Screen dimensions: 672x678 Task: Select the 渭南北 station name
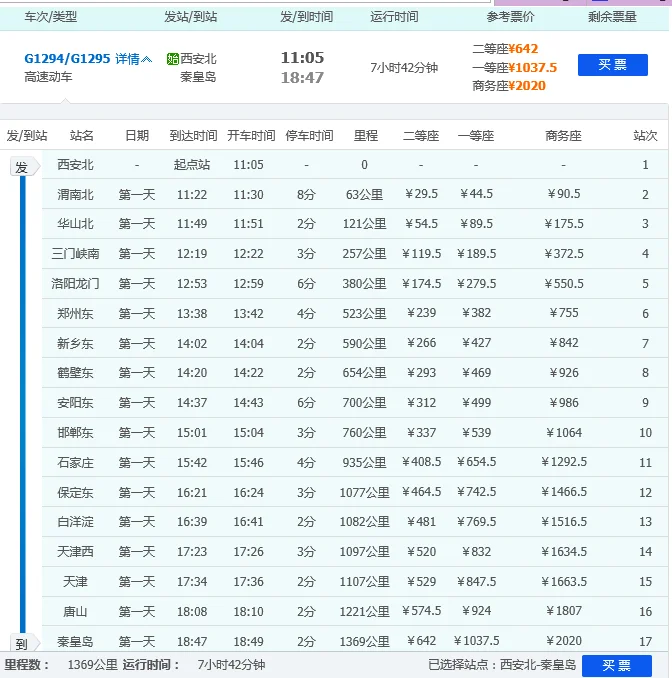[75, 195]
